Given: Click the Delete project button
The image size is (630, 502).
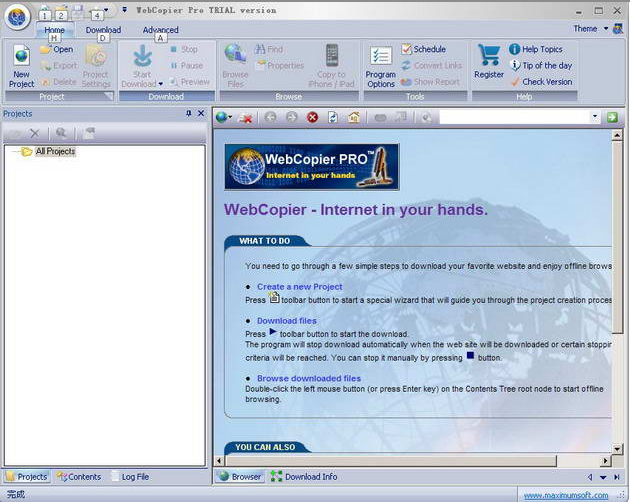Looking at the screenshot, I should pos(59,82).
